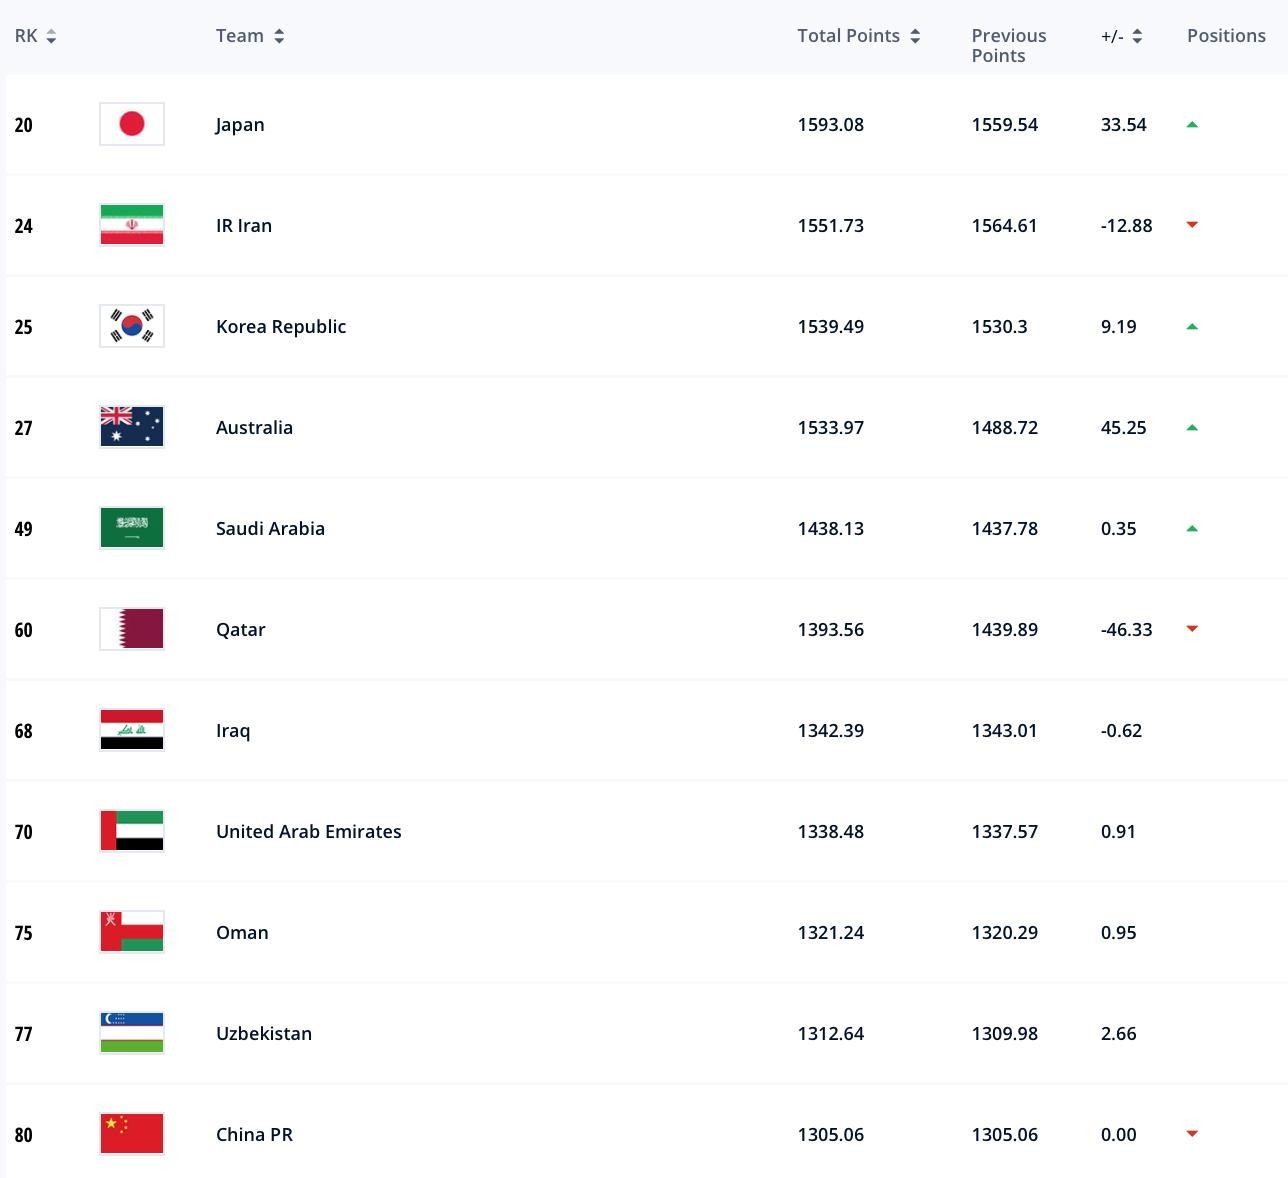Click the IR Iran flag icon
The image size is (1288, 1178).
pos(132,225)
